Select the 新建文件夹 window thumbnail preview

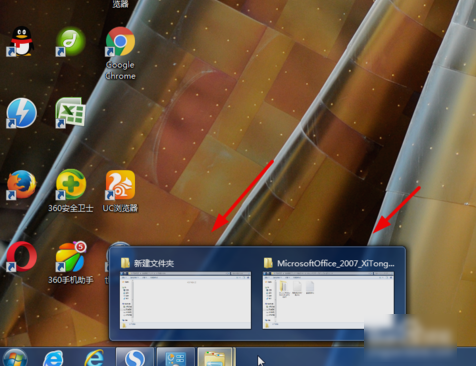pos(185,300)
